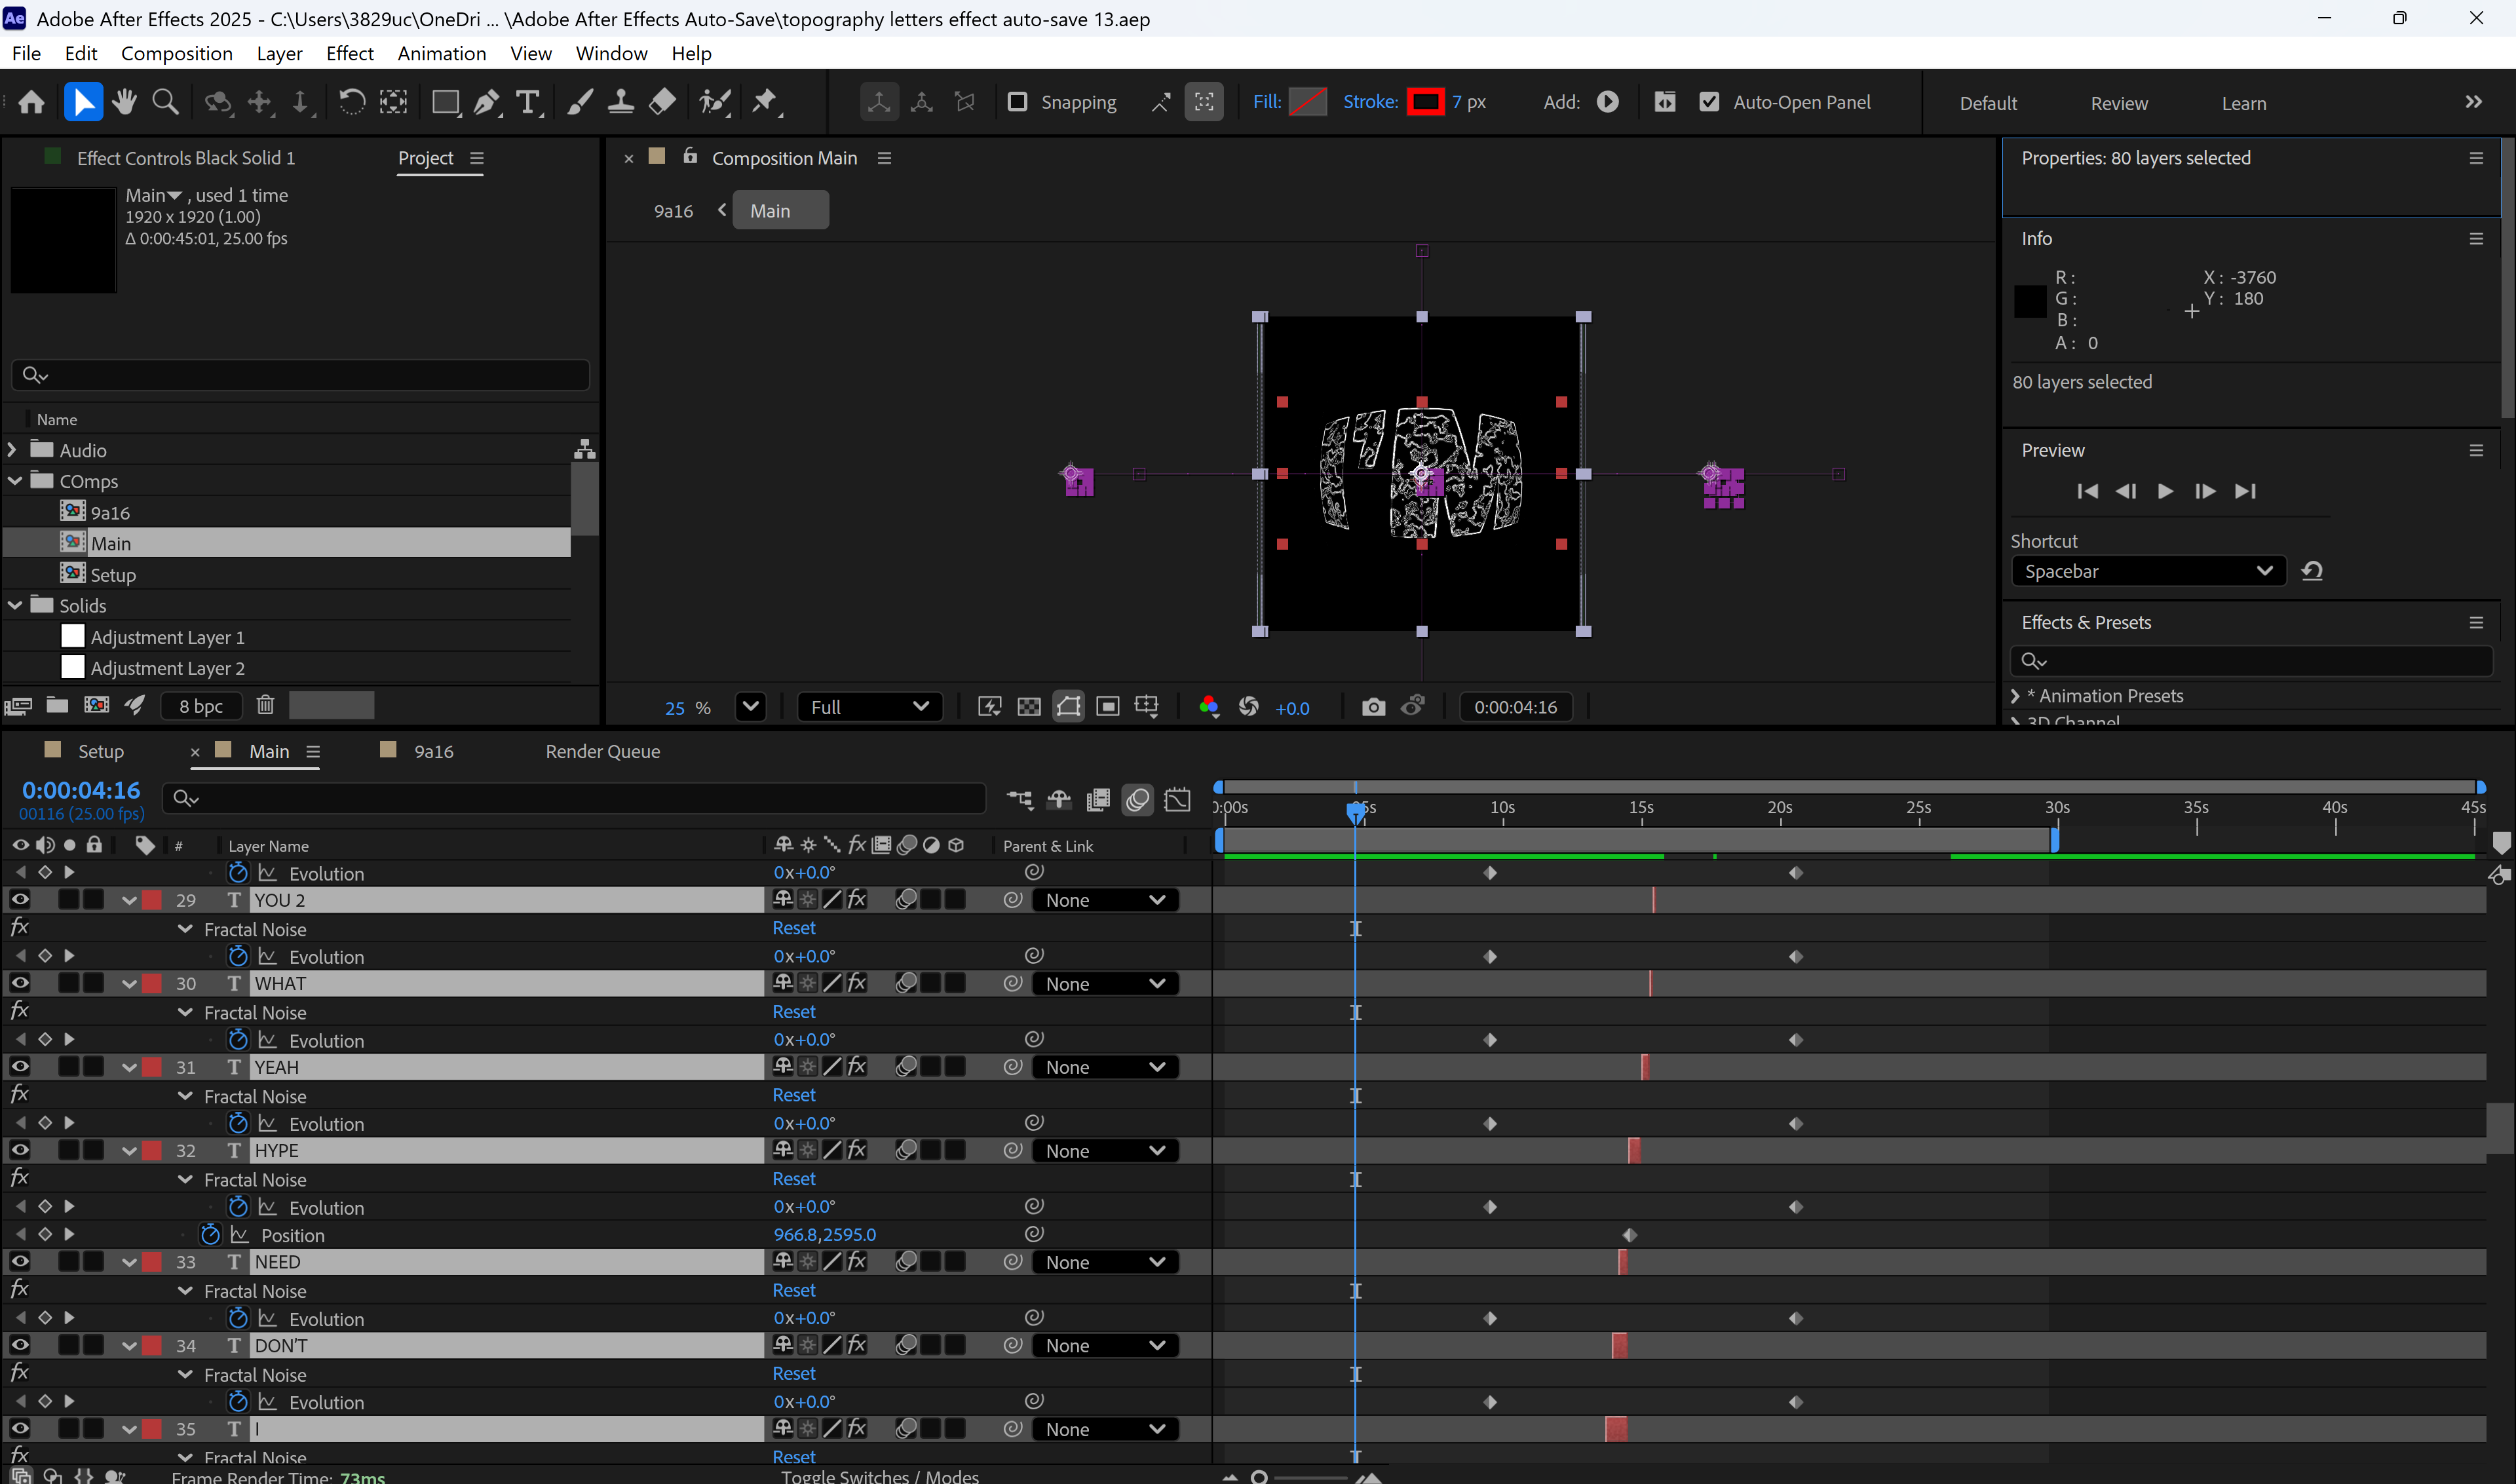Switch to the Render Queue tab
The width and height of the screenshot is (2516, 1484).
(x=602, y=751)
